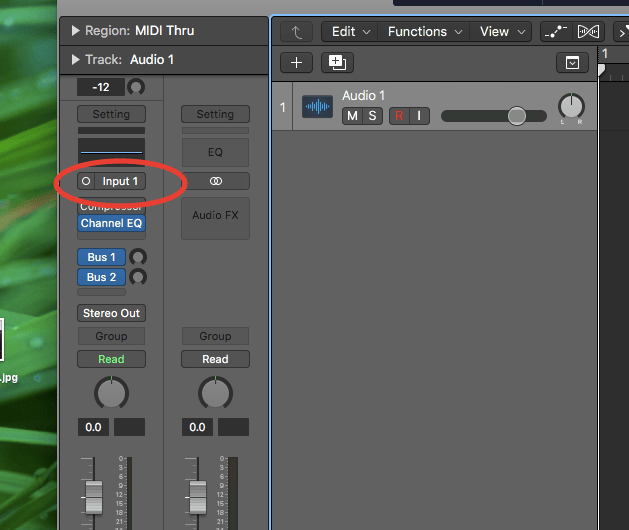
Task: Open the global tracks dropdown button
Action: tap(572, 63)
